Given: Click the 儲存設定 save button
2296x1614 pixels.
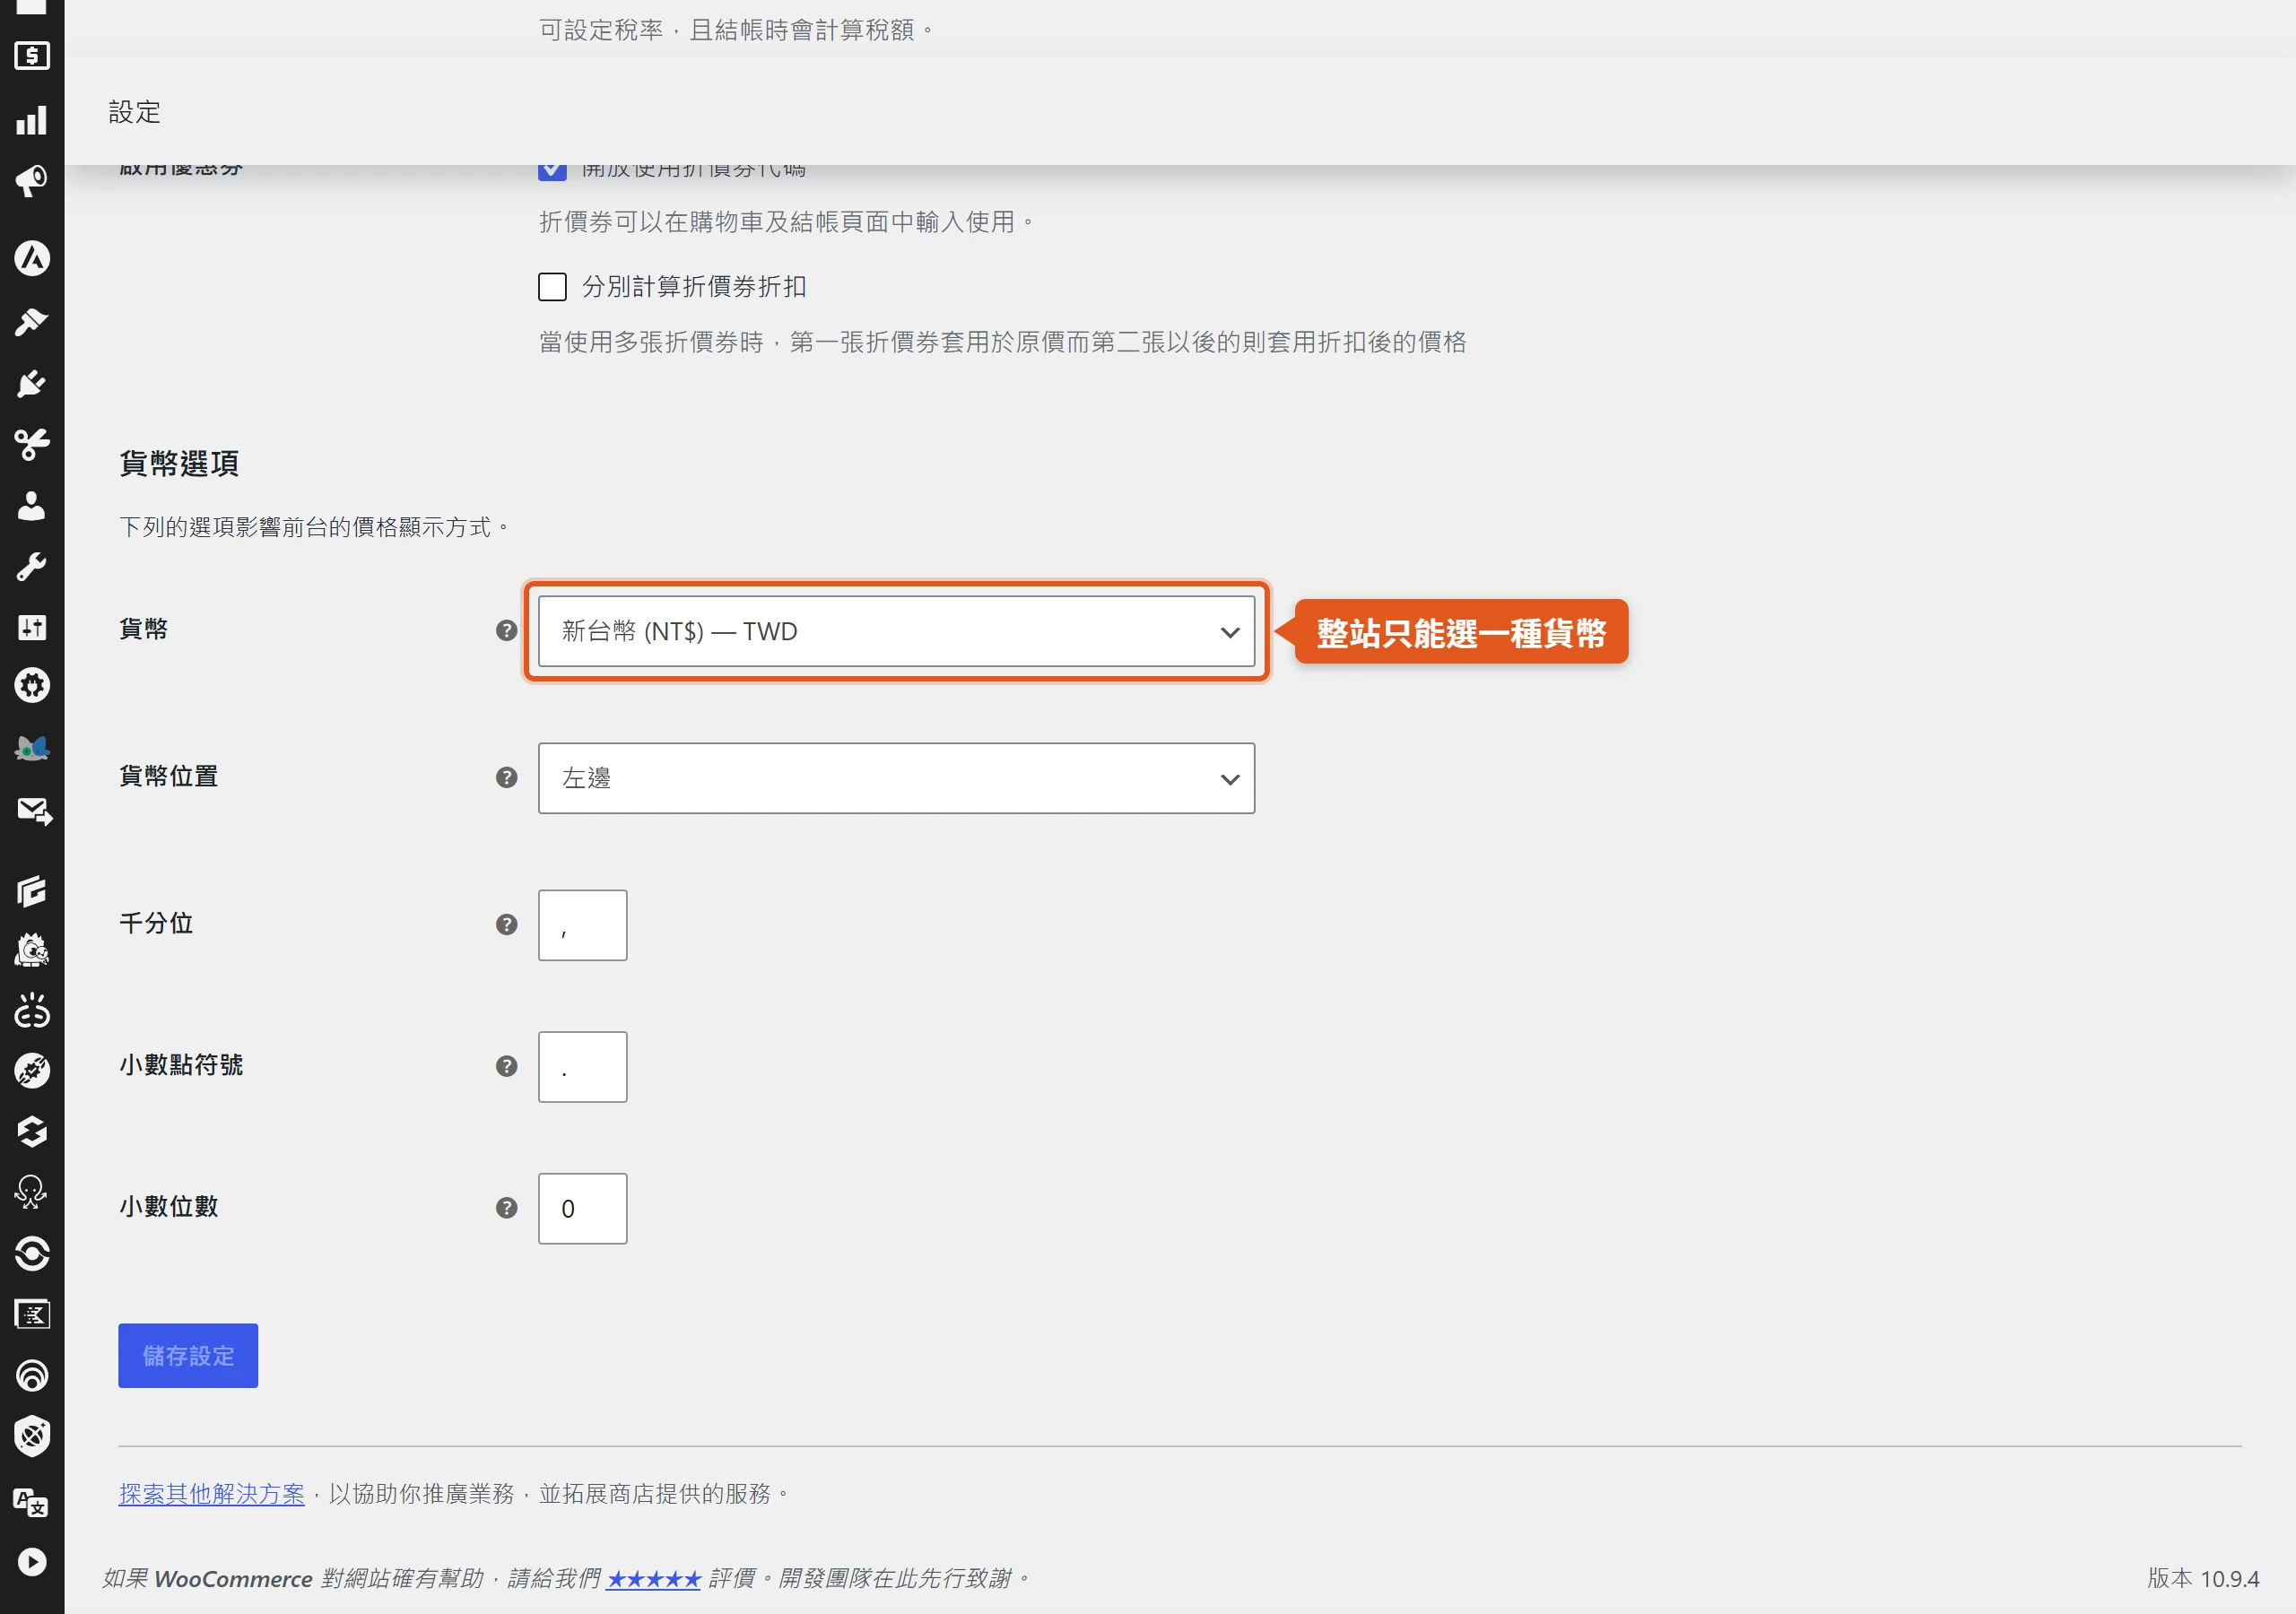Looking at the screenshot, I should (188, 1357).
